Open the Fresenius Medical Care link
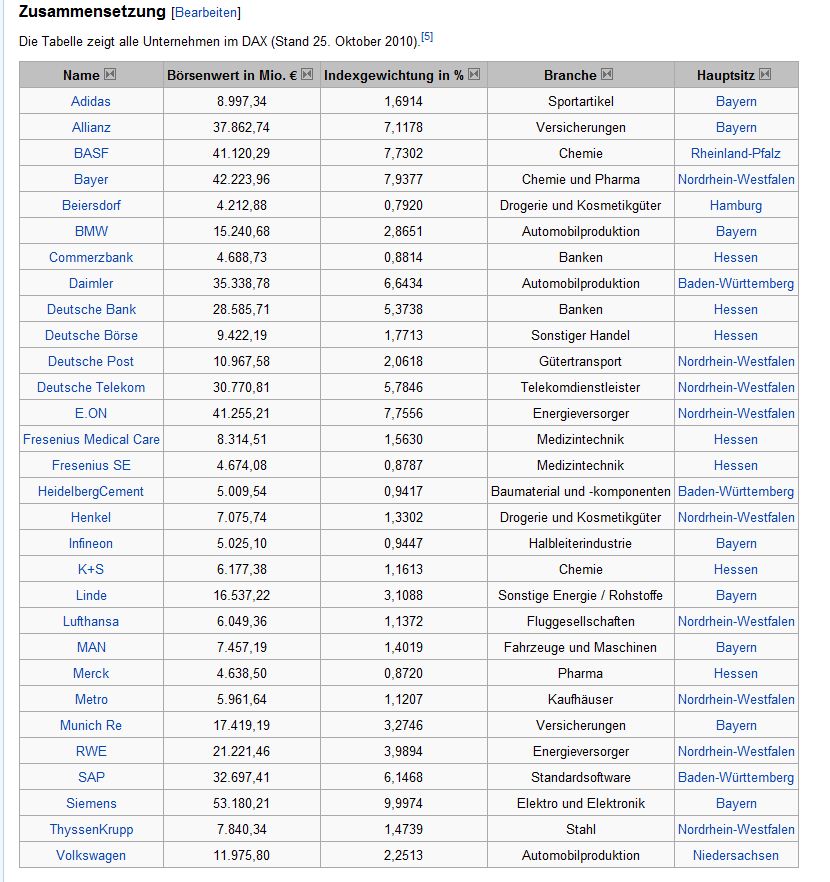Image resolution: width=830 pixels, height=882 pixels. (91, 439)
